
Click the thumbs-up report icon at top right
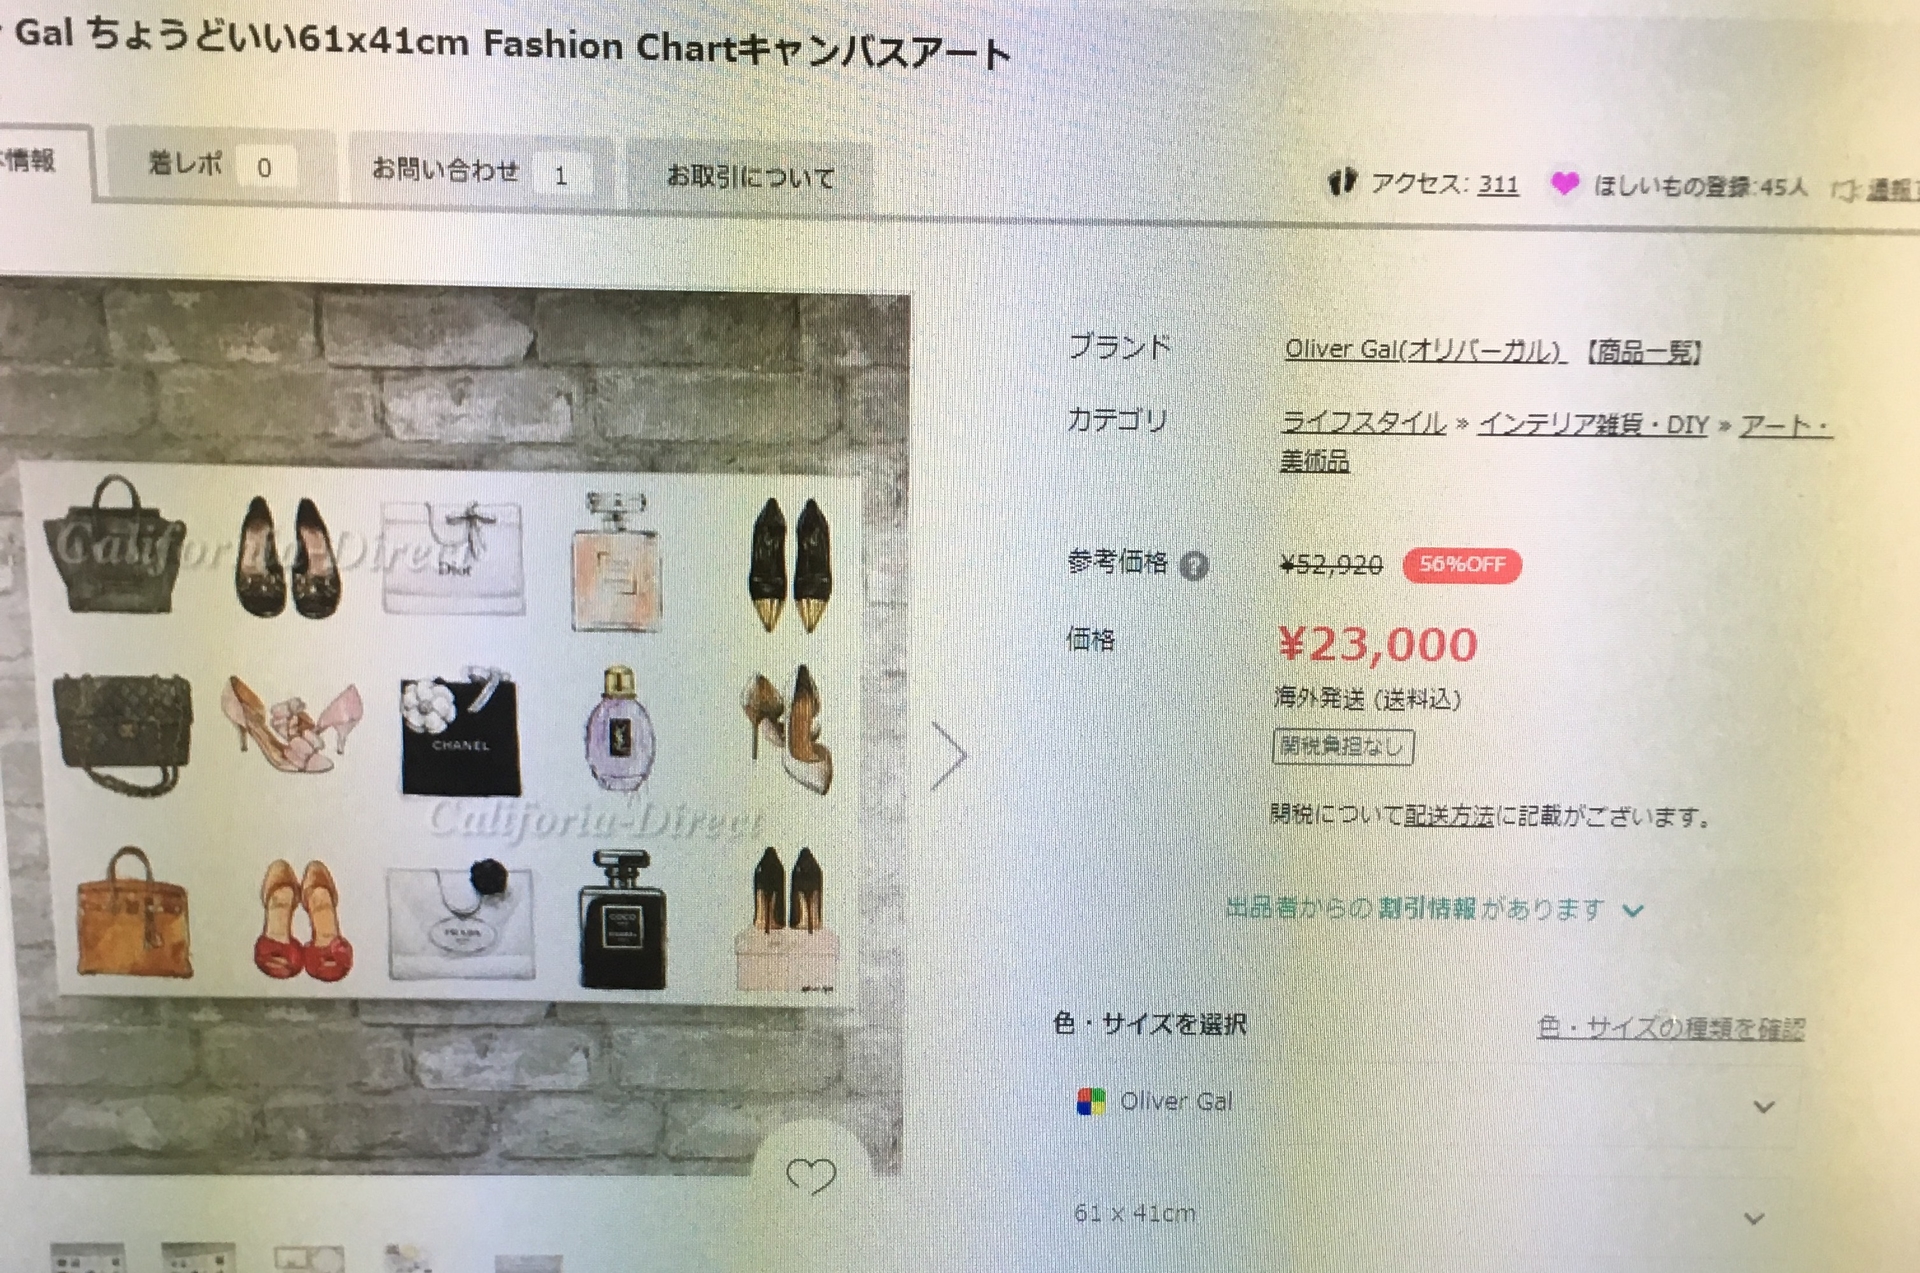click(x=1846, y=189)
